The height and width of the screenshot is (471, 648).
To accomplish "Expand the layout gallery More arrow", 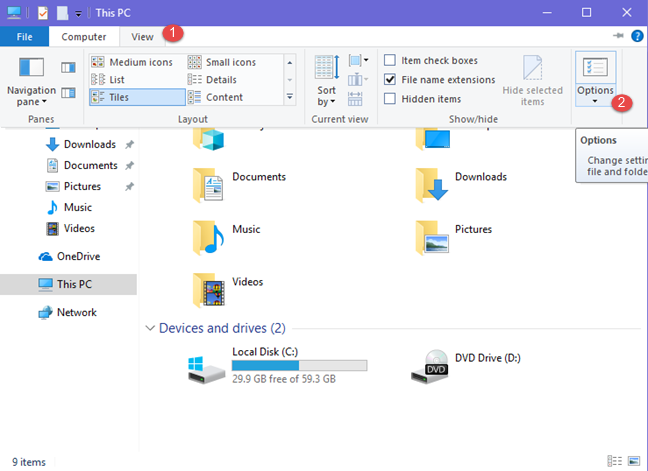I will coord(290,97).
